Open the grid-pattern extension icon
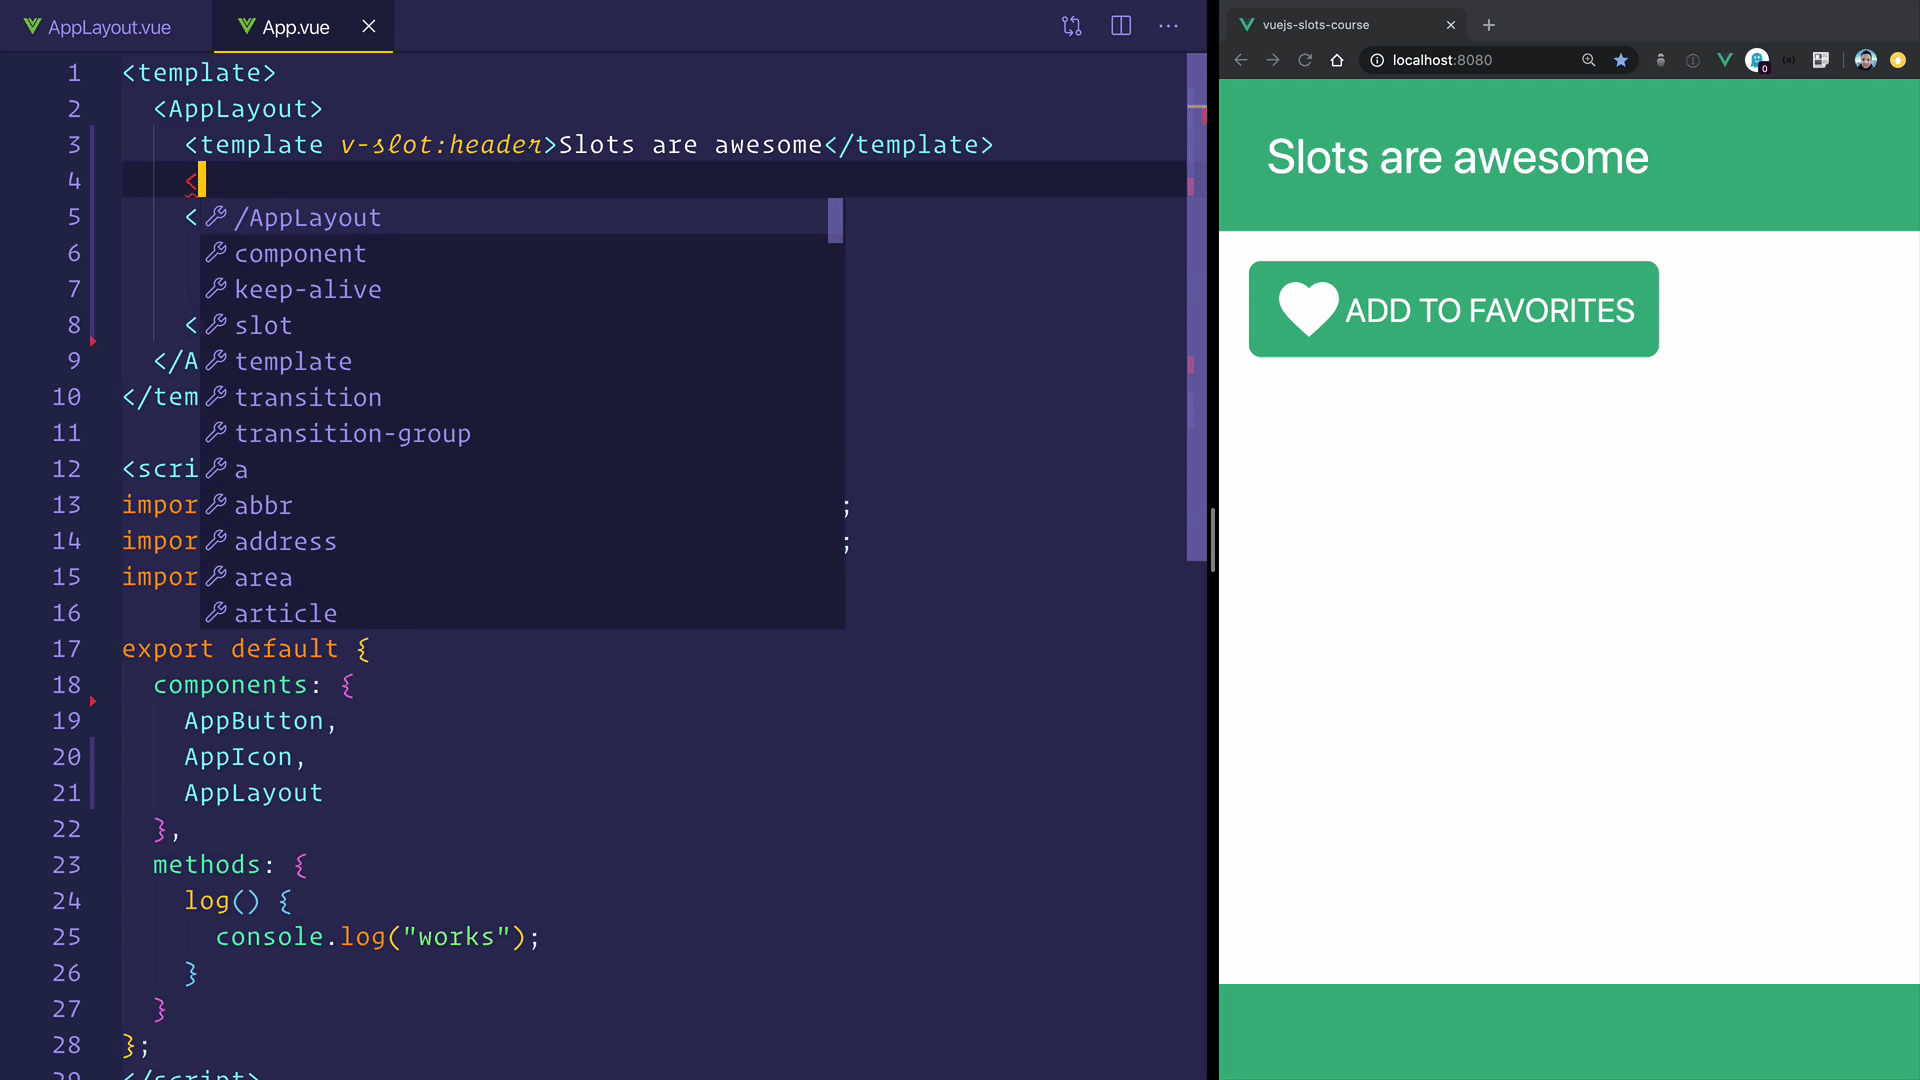 click(1821, 60)
